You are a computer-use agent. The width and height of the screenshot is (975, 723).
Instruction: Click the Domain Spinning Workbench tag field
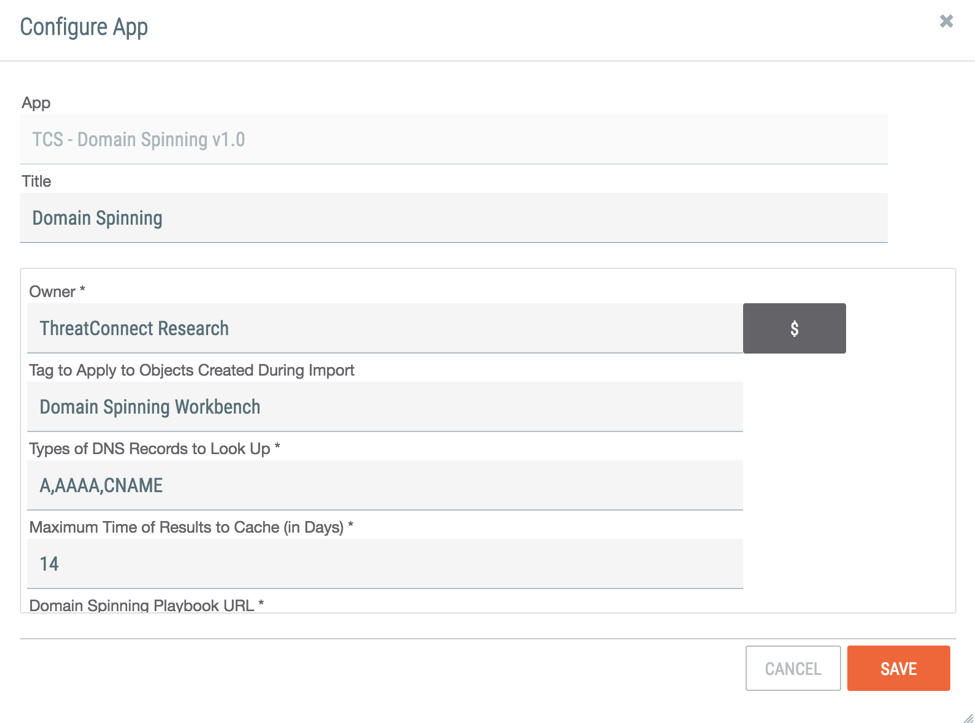tap(385, 407)
